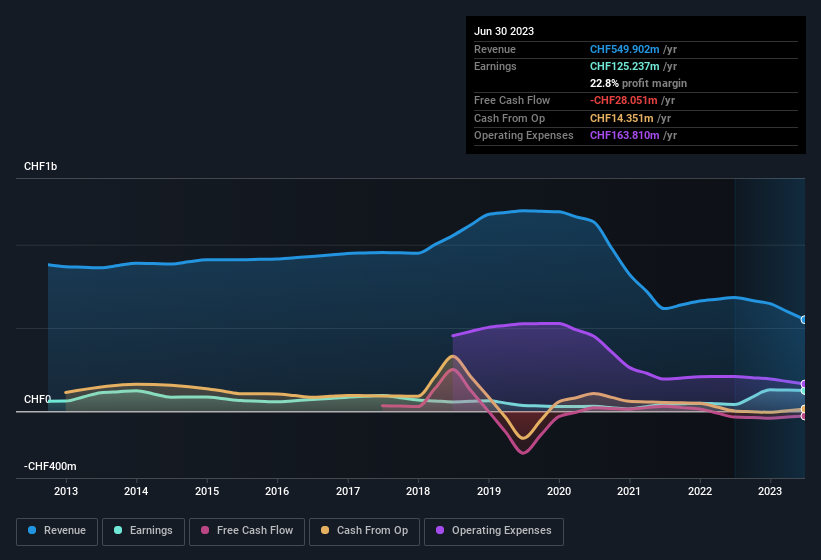Viewport: 821px width, 560px height.
Task: Click the CHF14.351m cash from op value
Action: pyautogui.click(x=622, y=118)
